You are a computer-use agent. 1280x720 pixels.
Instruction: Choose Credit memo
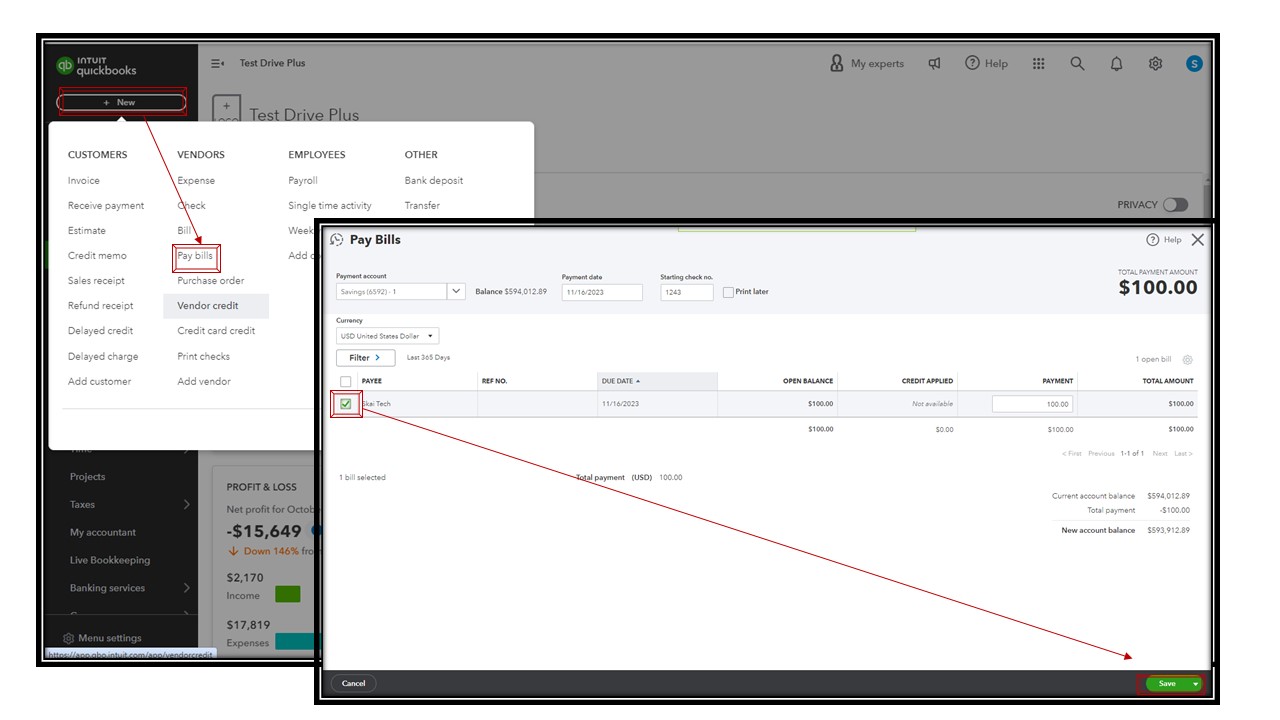97,256
